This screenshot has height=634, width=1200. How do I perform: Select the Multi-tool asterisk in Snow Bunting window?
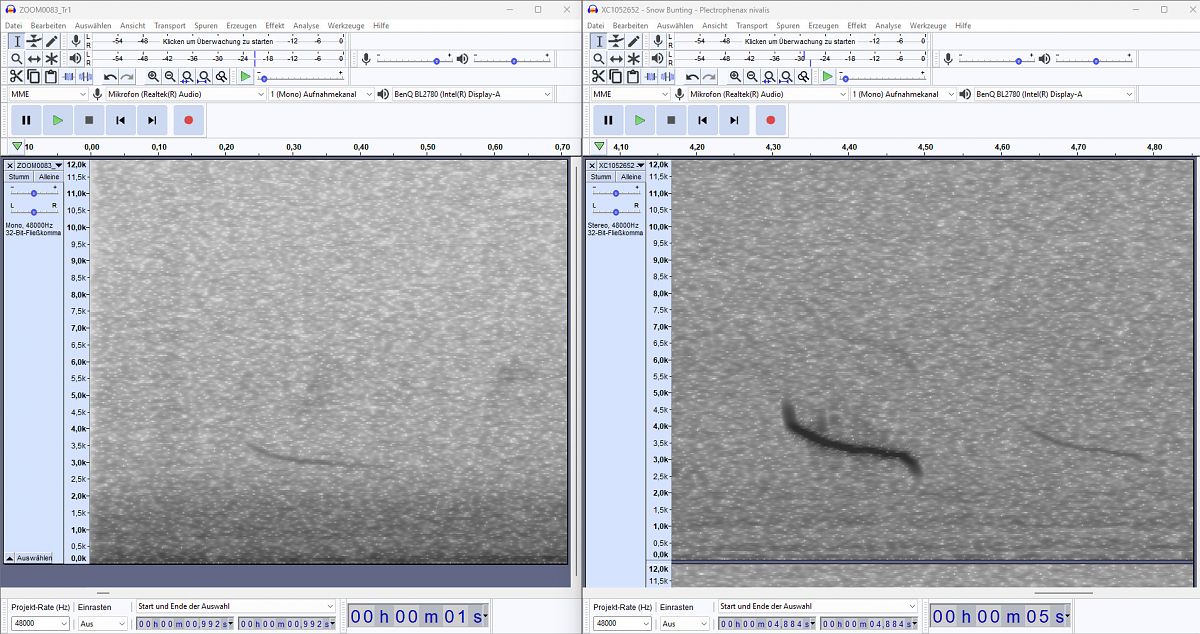[x=633, y=59]
